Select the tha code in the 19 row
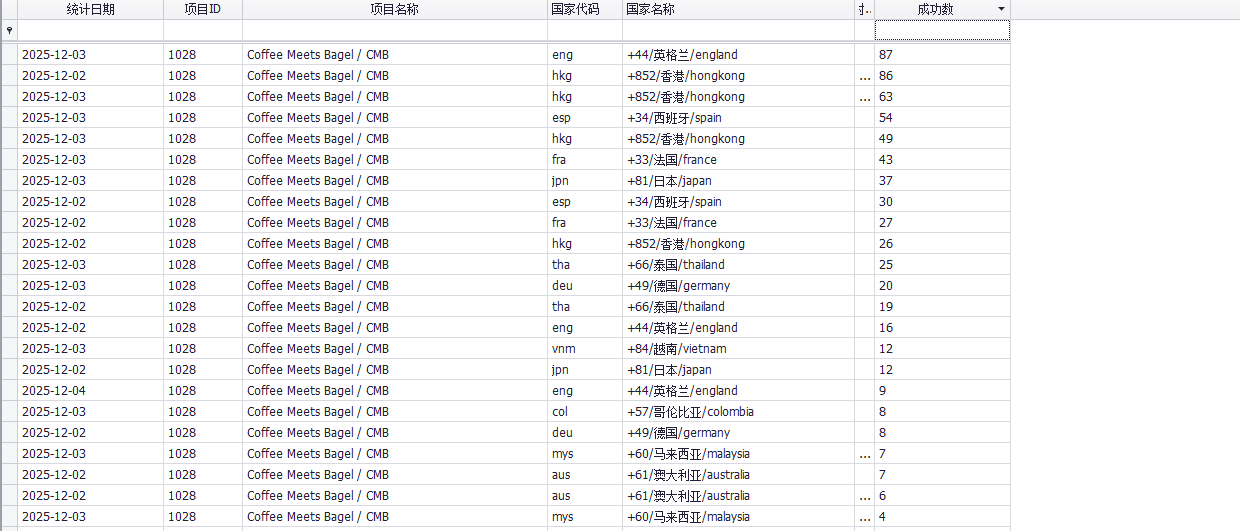Viewport: 1240px width, 531px height. [x=584, y=307]
